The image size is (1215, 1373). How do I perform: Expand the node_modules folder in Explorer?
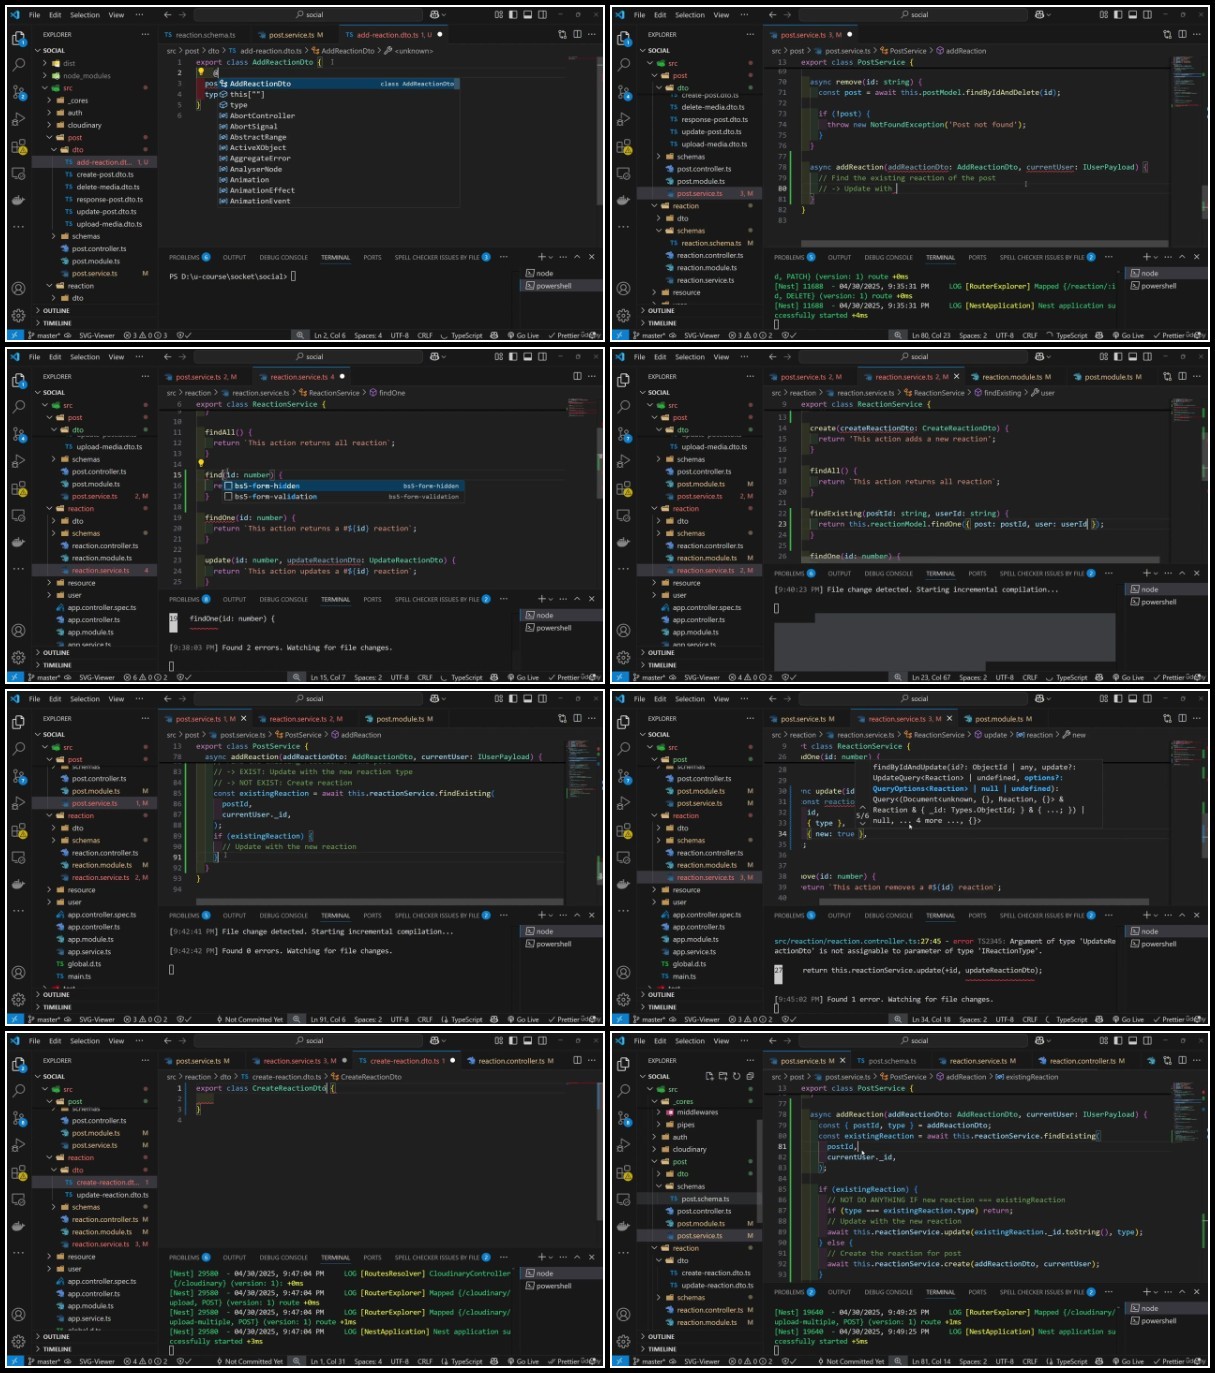[x=96, y=76]
